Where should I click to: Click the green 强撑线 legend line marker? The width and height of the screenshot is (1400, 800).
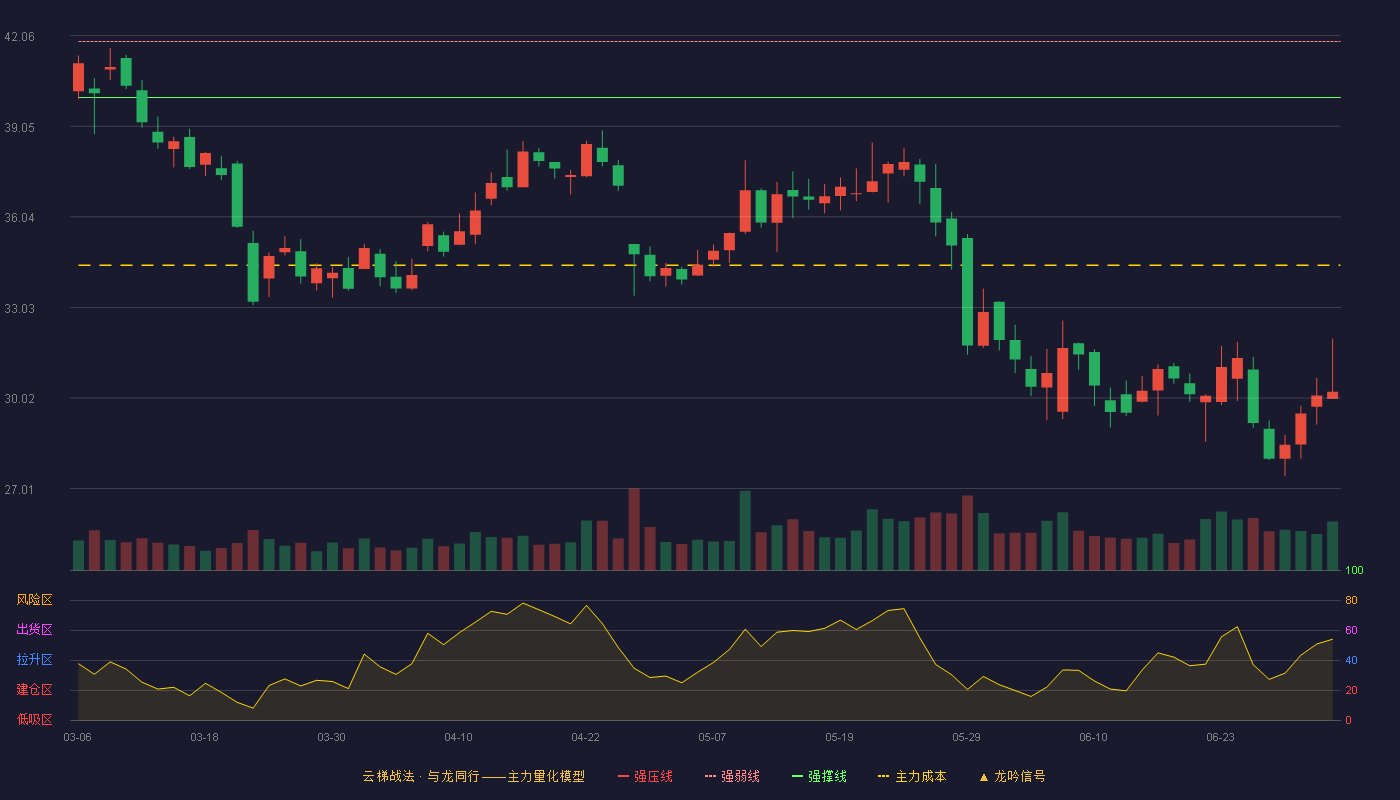797,776
